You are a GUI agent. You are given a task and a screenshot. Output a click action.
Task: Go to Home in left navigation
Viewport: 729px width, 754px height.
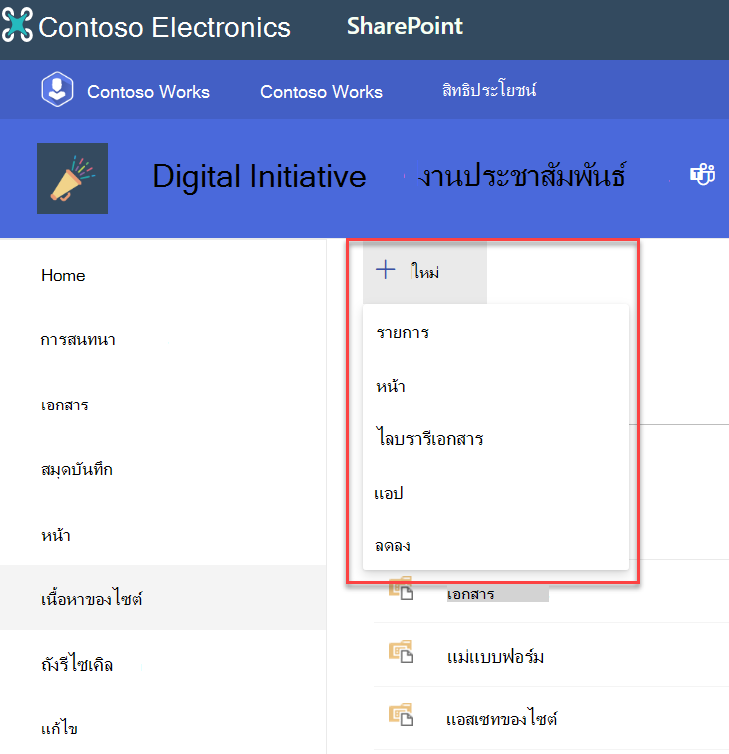[x=63, y=276]
